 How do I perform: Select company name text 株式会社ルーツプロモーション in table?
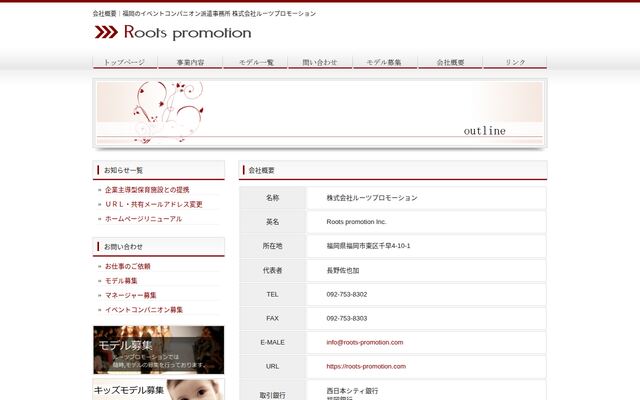tap(372, 198)
